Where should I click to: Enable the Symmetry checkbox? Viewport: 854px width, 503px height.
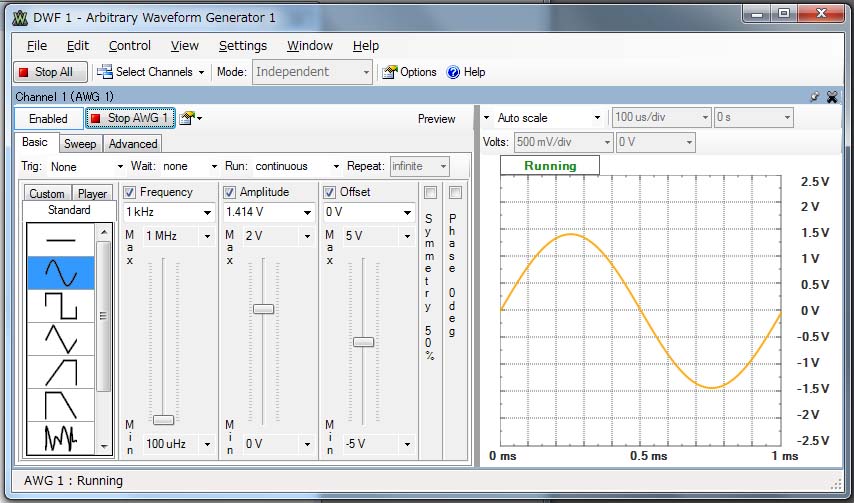pos(430,192)
